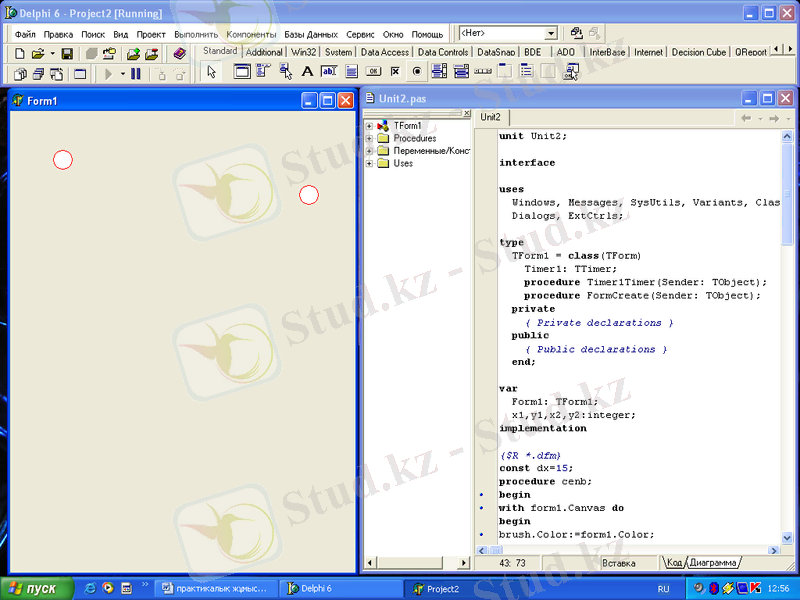Select the Edit box component icon
This screenshot has height=600, width=800.
(x=328, y=72)
